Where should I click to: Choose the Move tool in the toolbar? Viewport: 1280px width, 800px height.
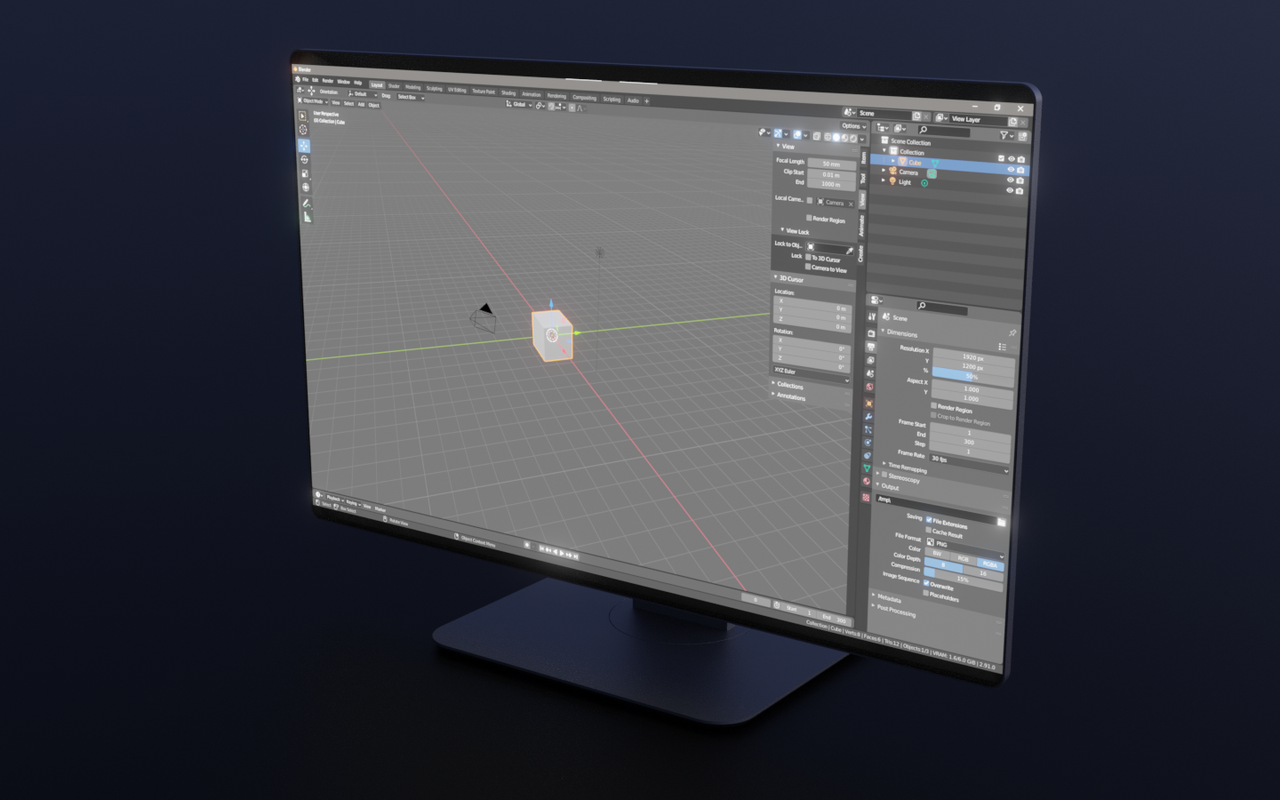pyautogui.click(x=304, y=146)
